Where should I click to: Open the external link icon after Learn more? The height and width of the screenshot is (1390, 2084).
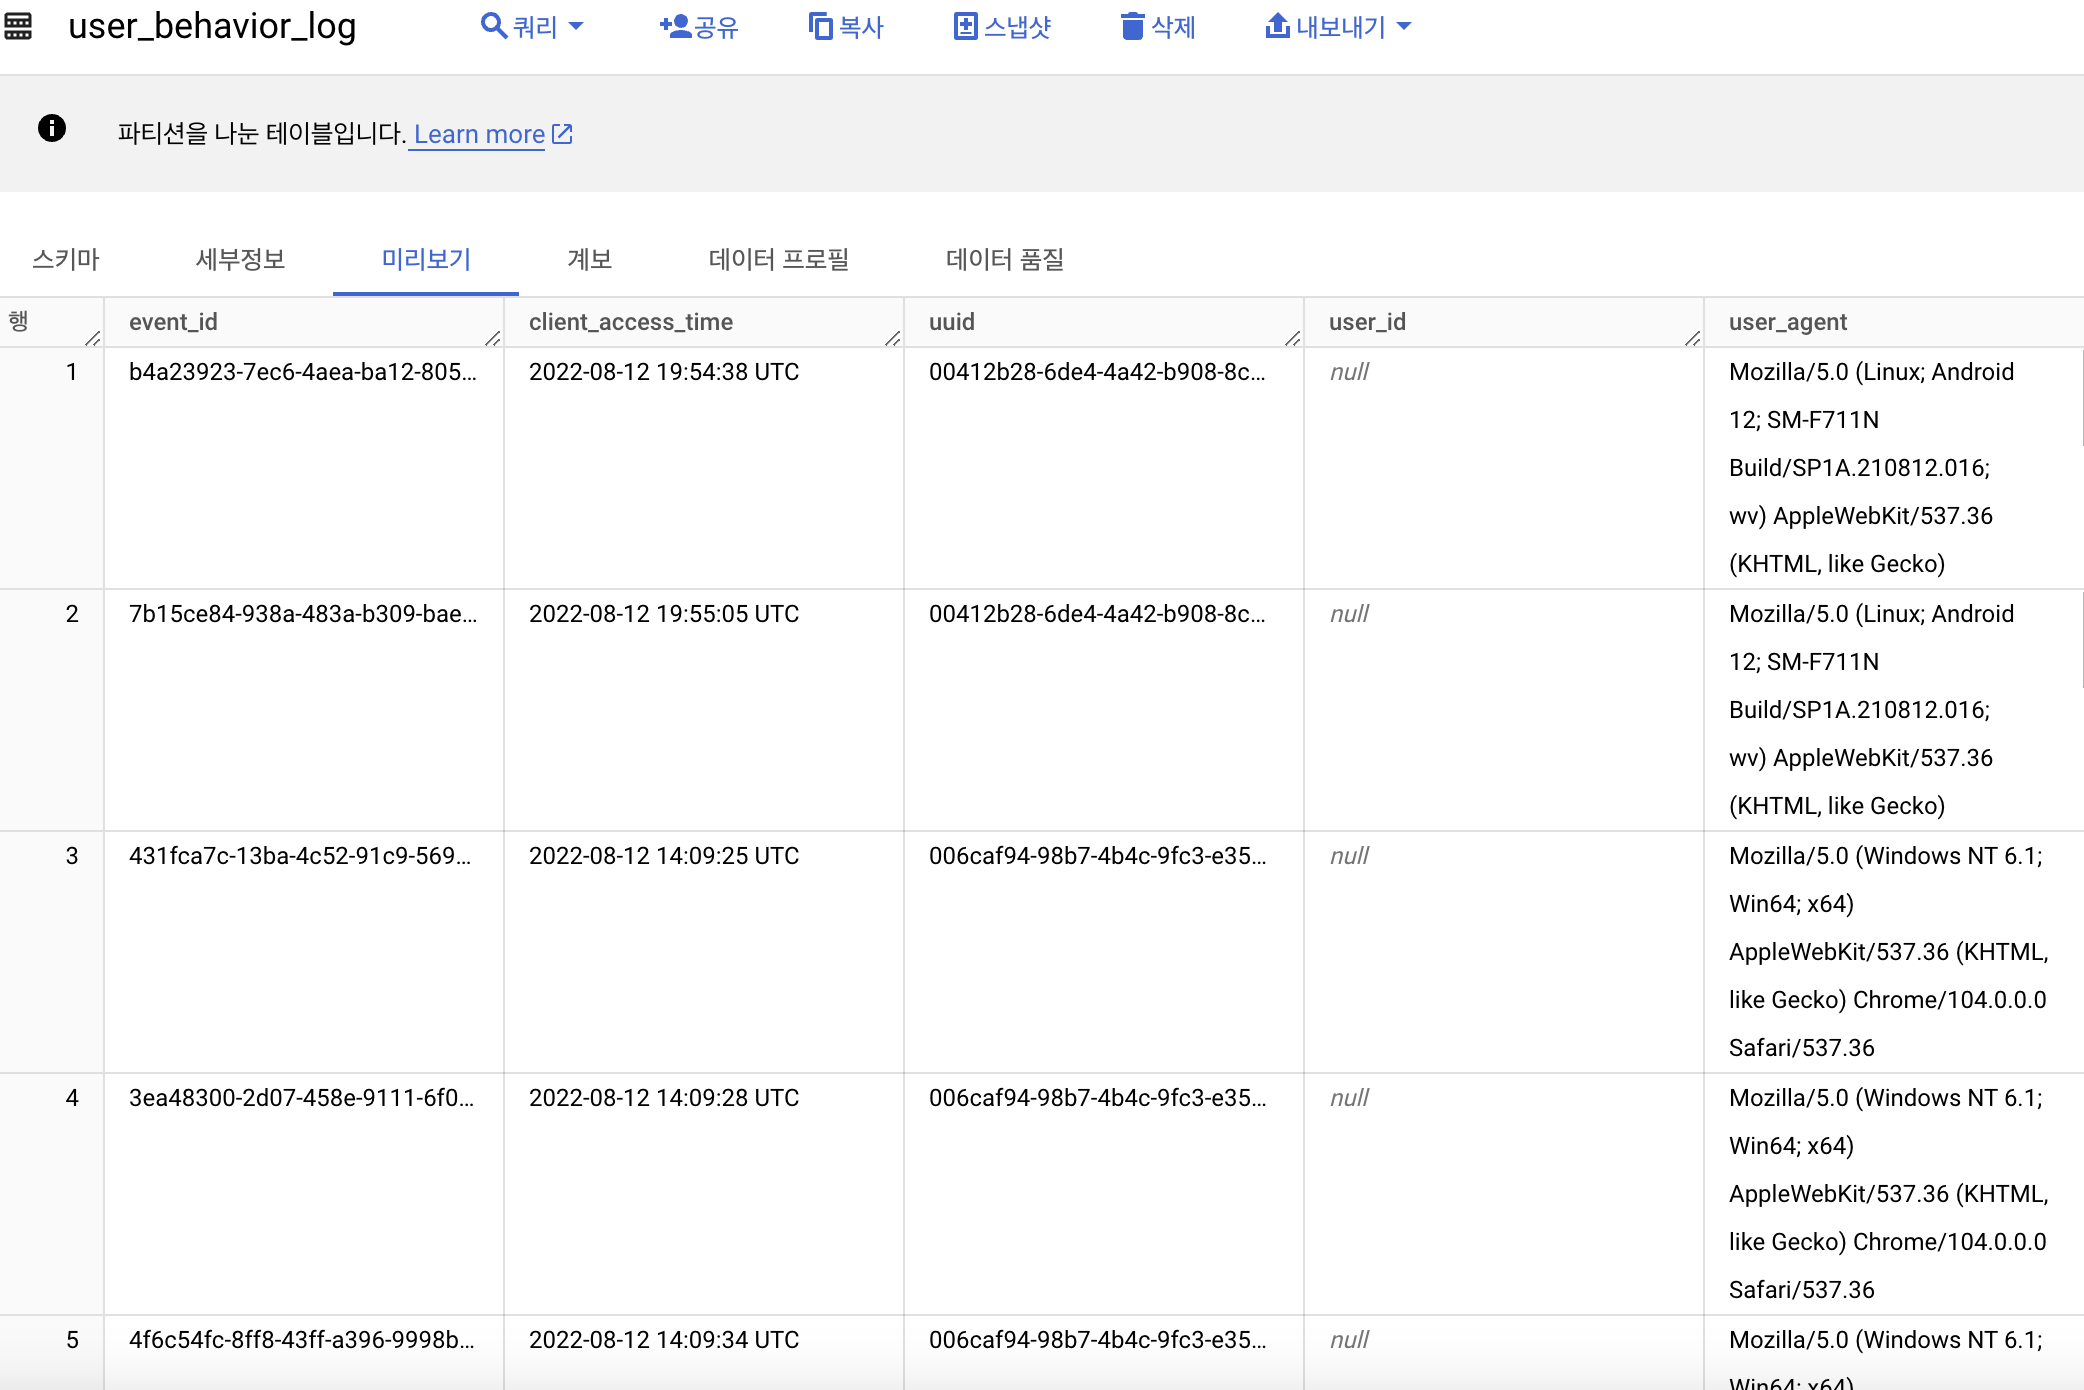pos(563,133)
